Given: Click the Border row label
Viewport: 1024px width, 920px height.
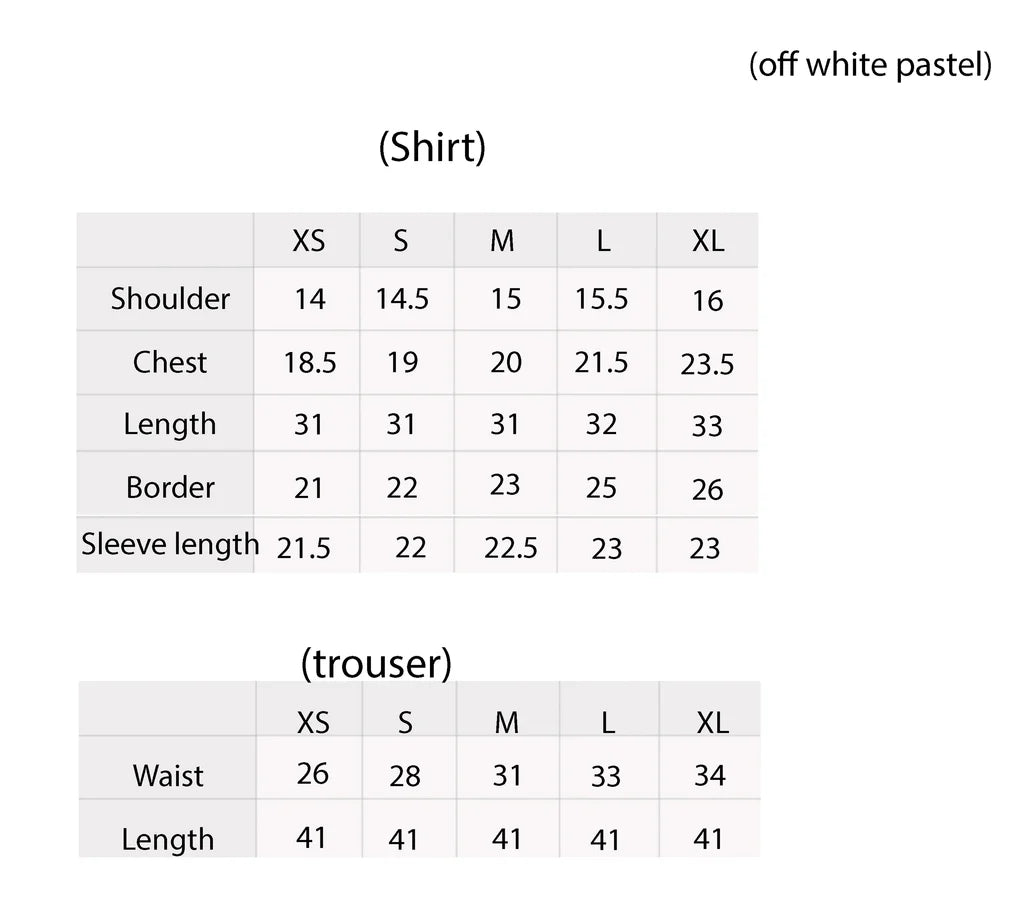Looking at the screenshot, I should pos(170,488).
